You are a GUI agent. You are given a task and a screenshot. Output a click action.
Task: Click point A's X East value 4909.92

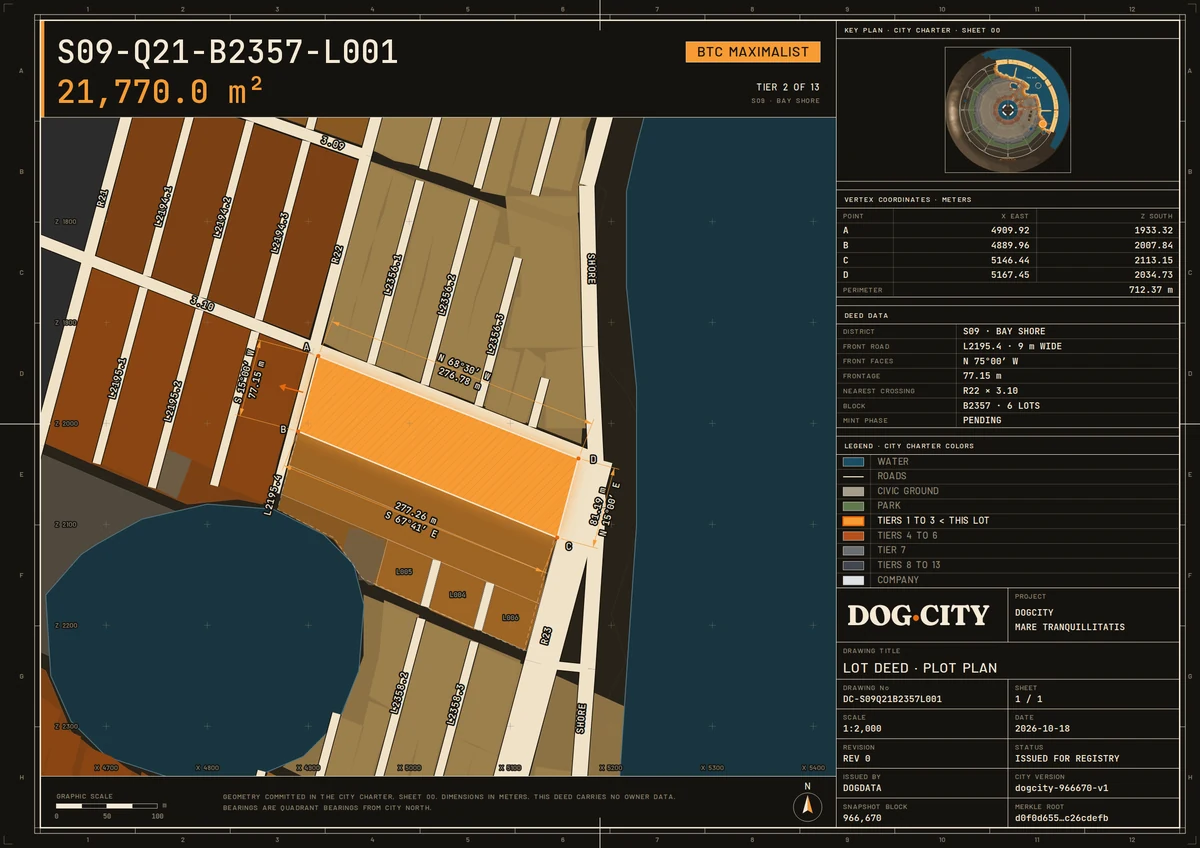1011,230
